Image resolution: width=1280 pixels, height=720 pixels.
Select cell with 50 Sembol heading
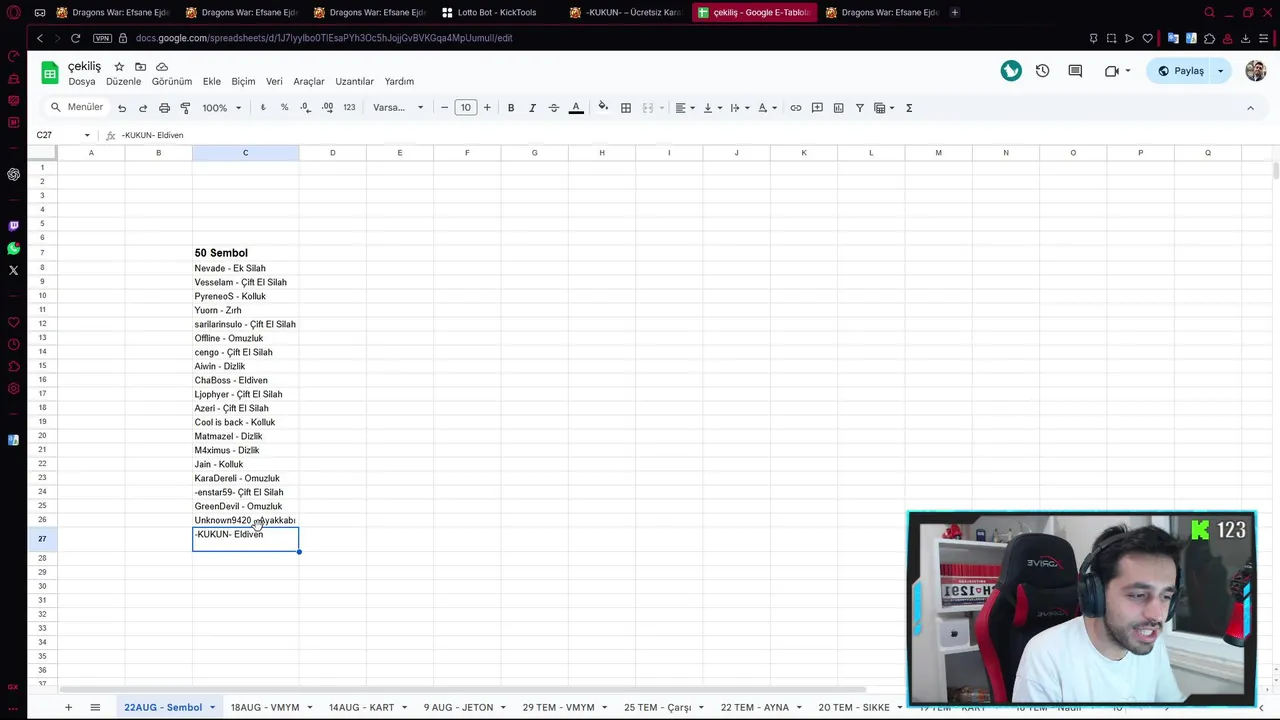click(x=245, y=253)
